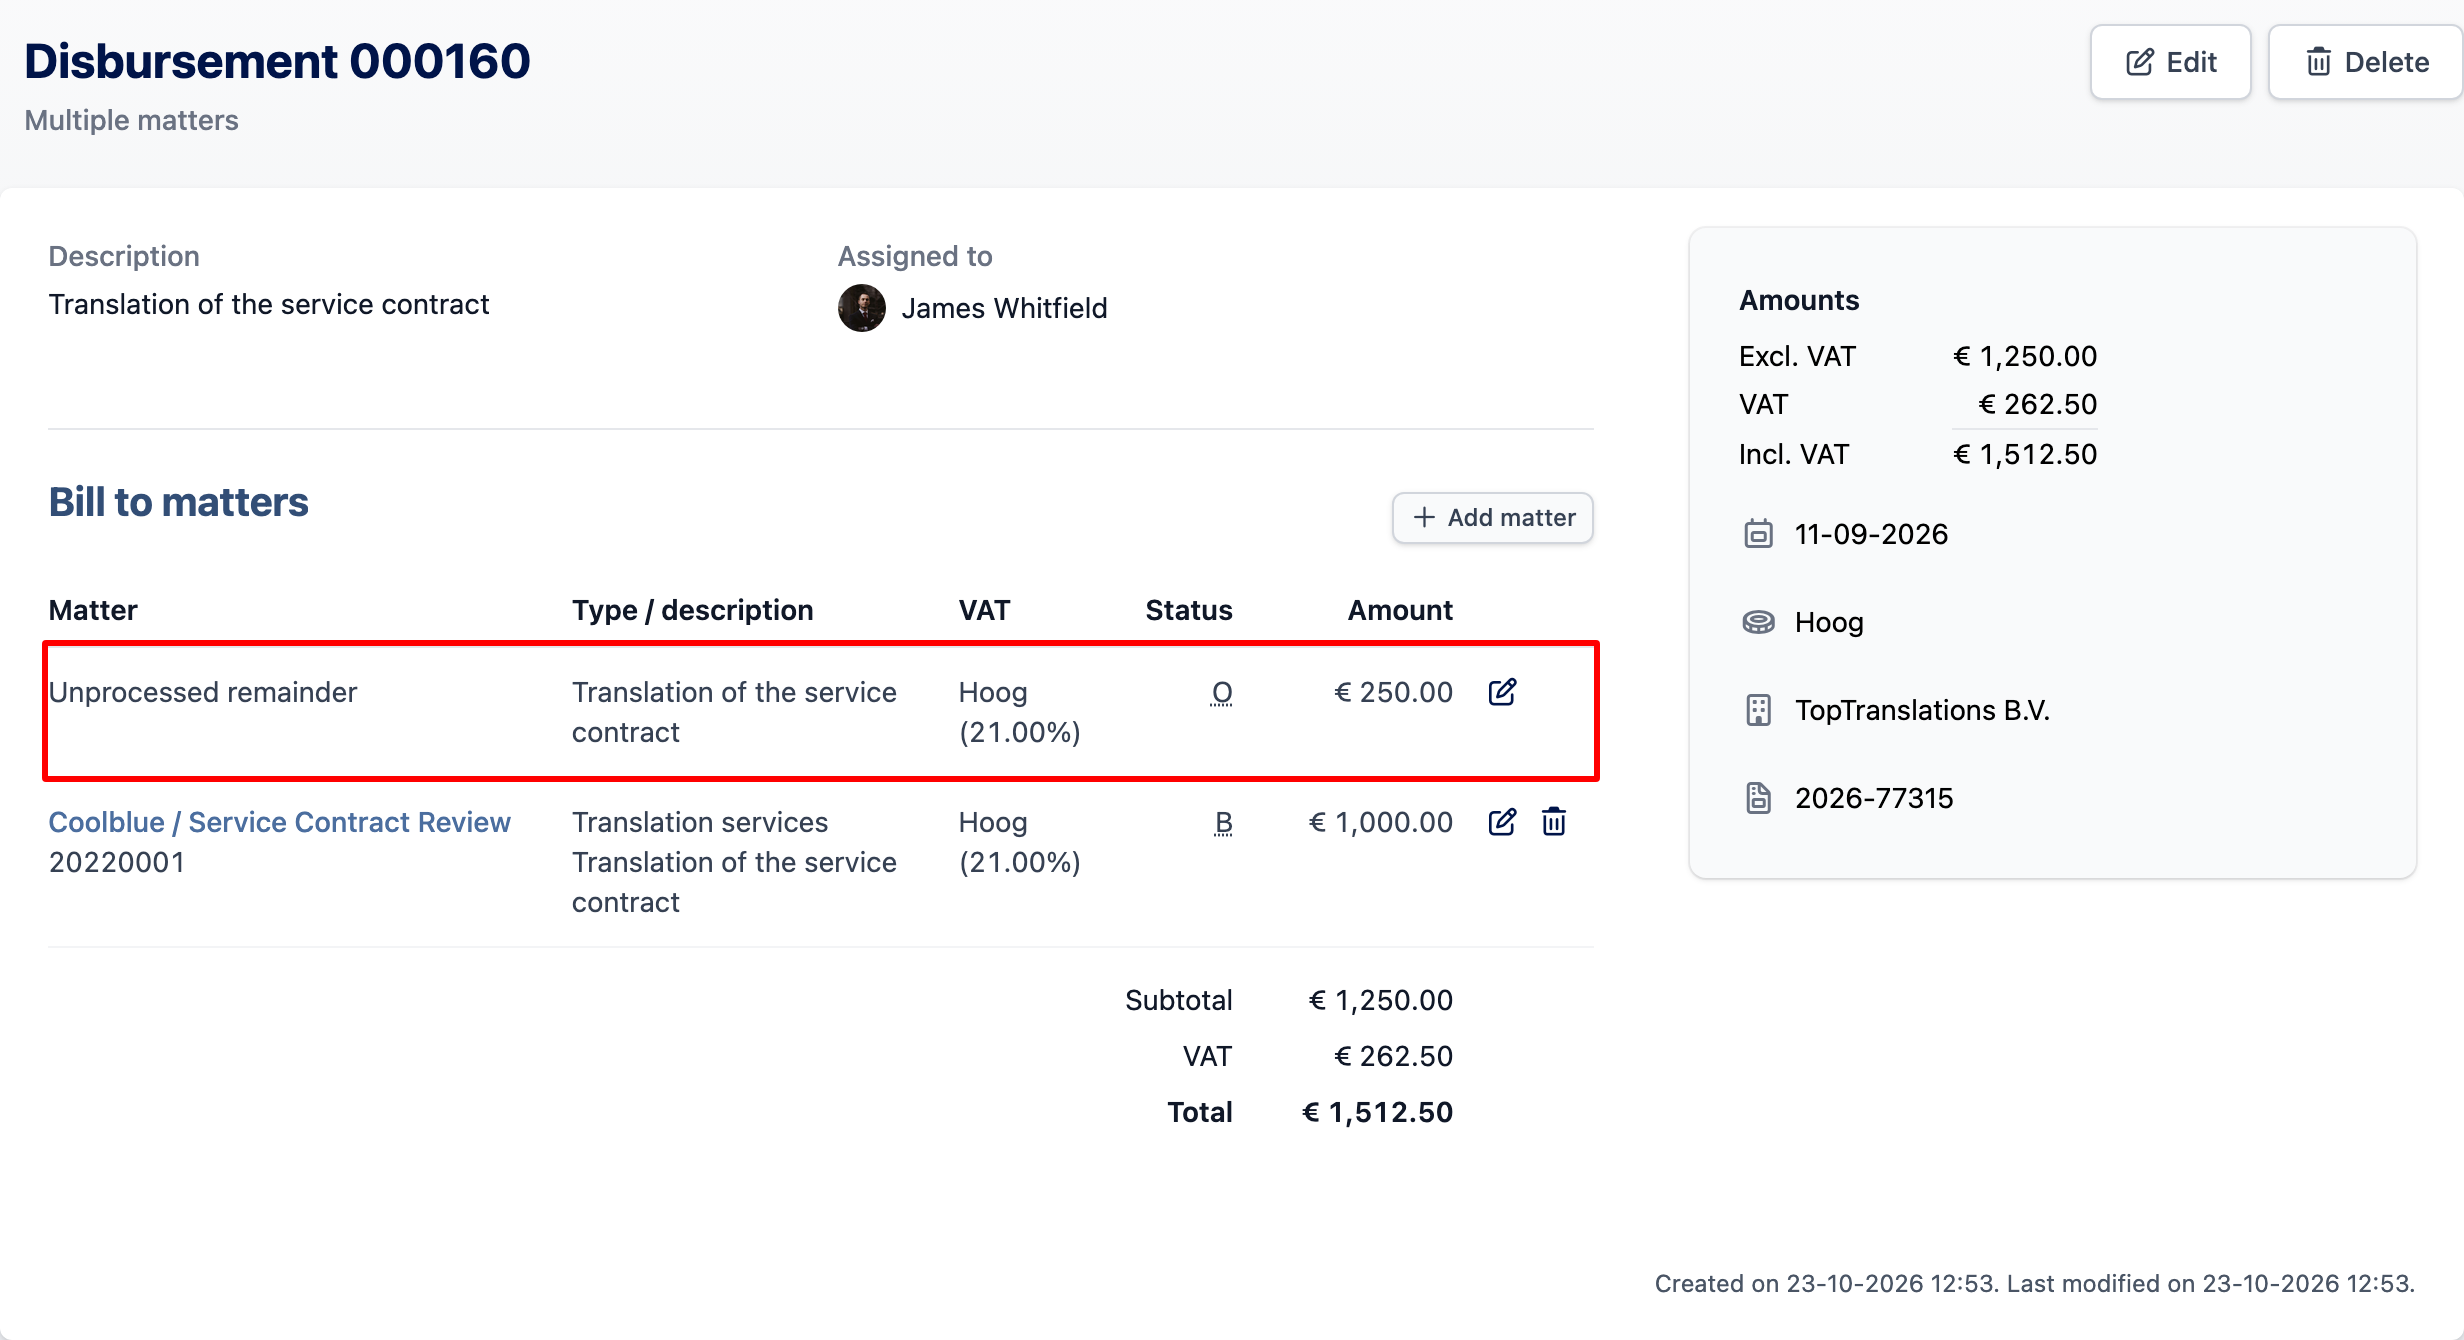Click the coin icon next to Hoog

(x=1758, y=622)
